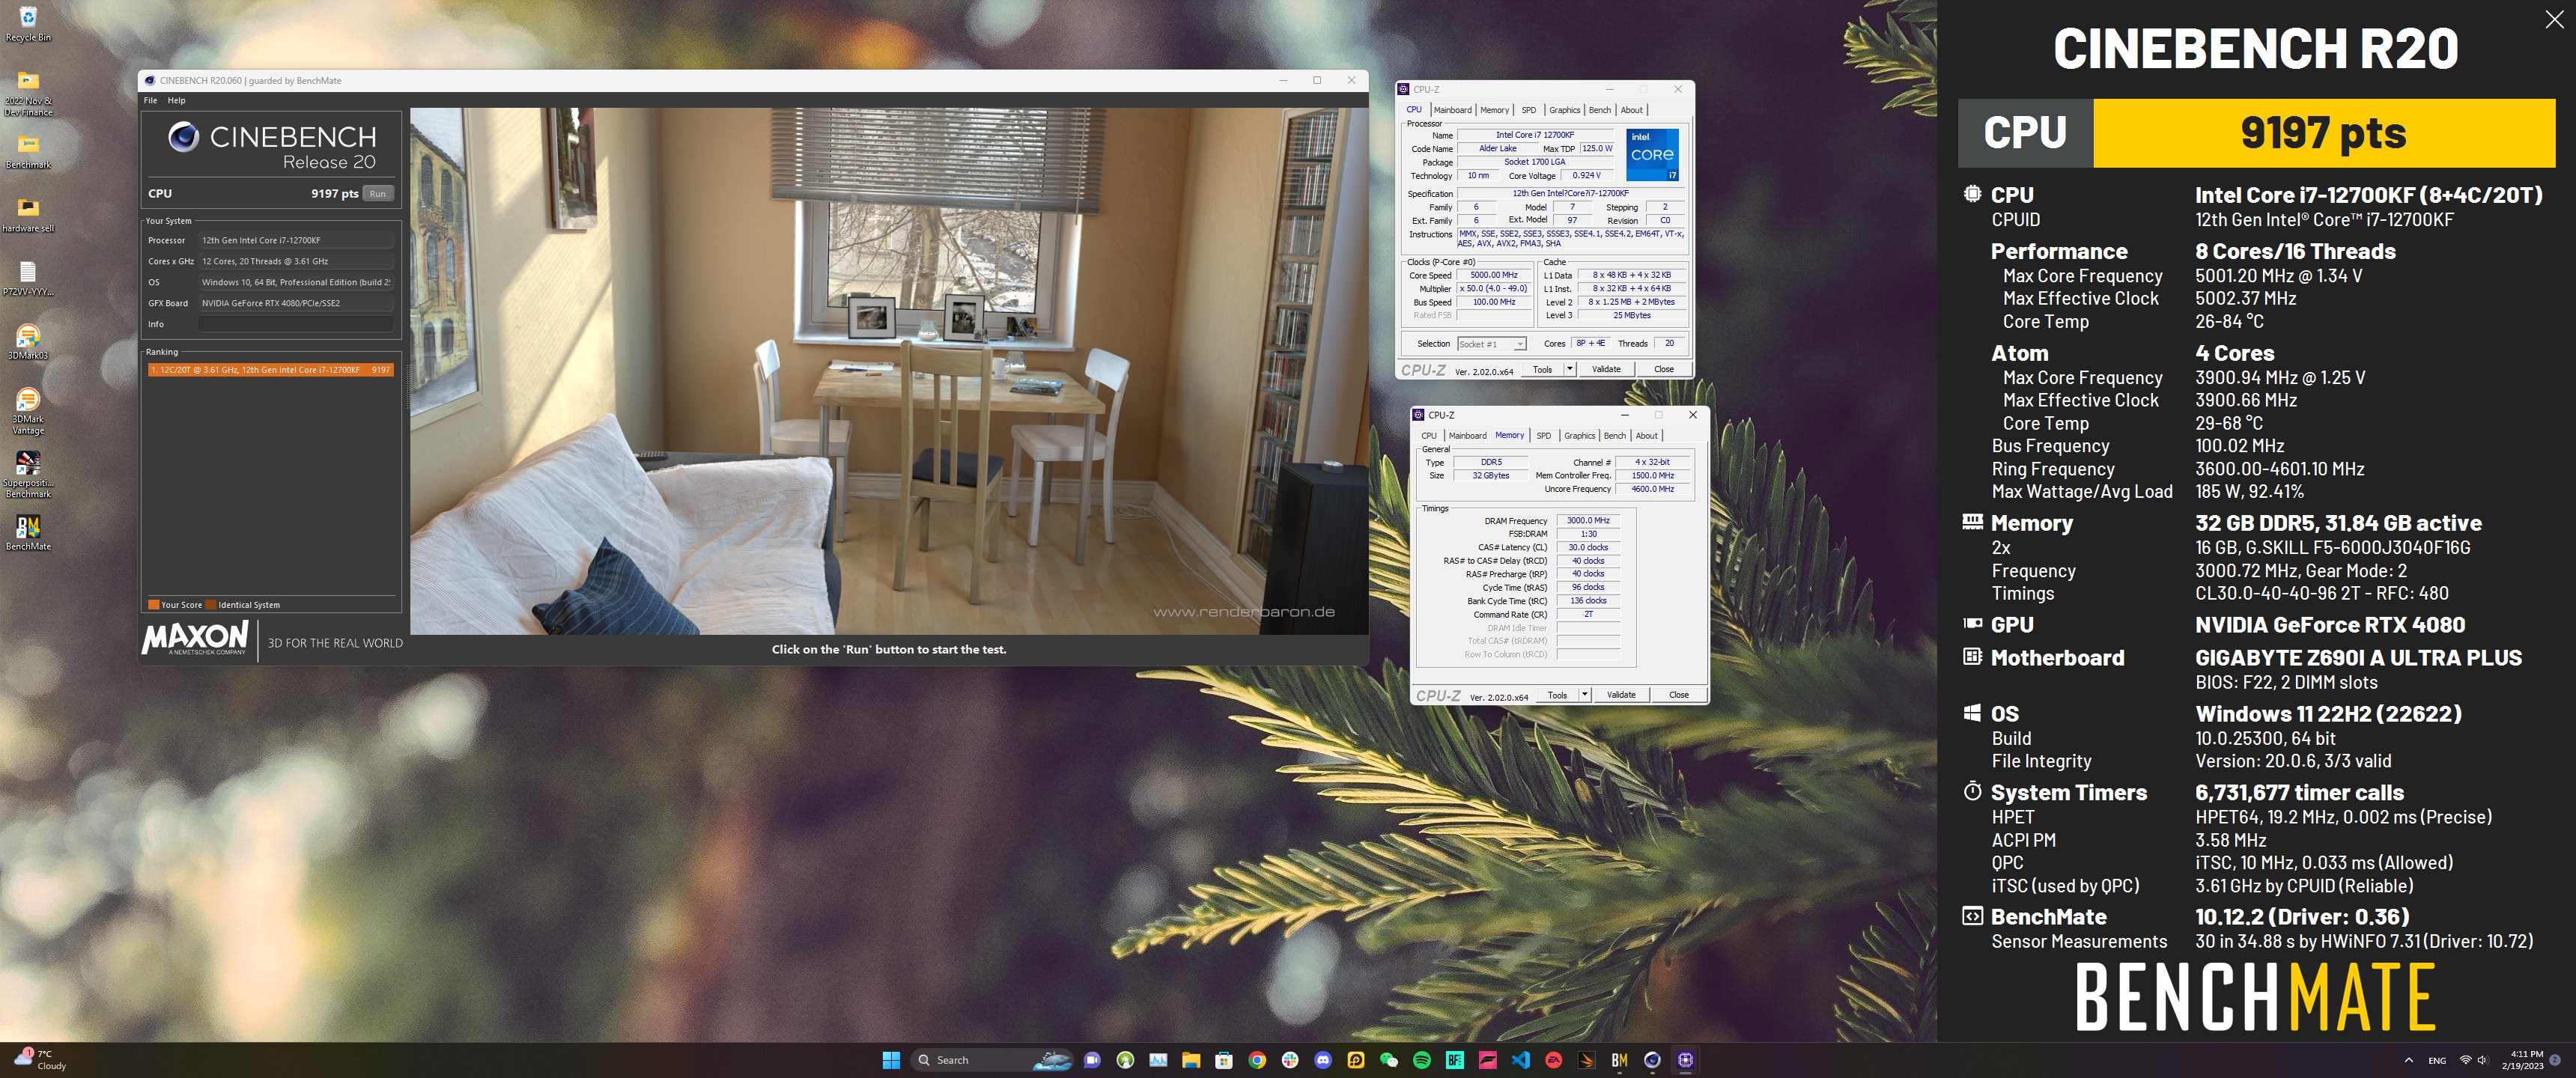Open the P72VV-YYY text file on desktop
Viewport: 2576px width, 1078px height.
(x=28, y=278)
